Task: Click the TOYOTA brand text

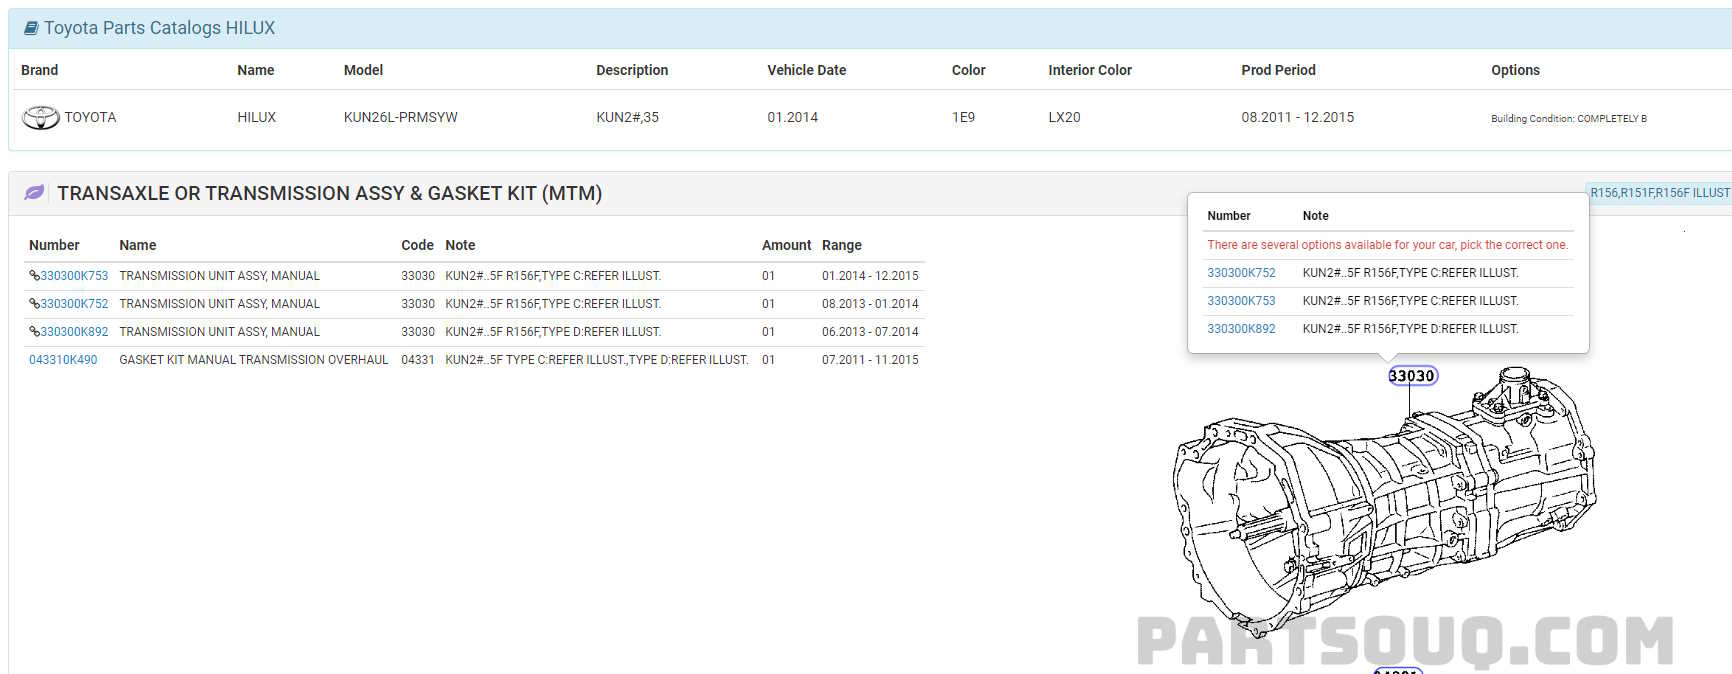Action: (90, 117)
